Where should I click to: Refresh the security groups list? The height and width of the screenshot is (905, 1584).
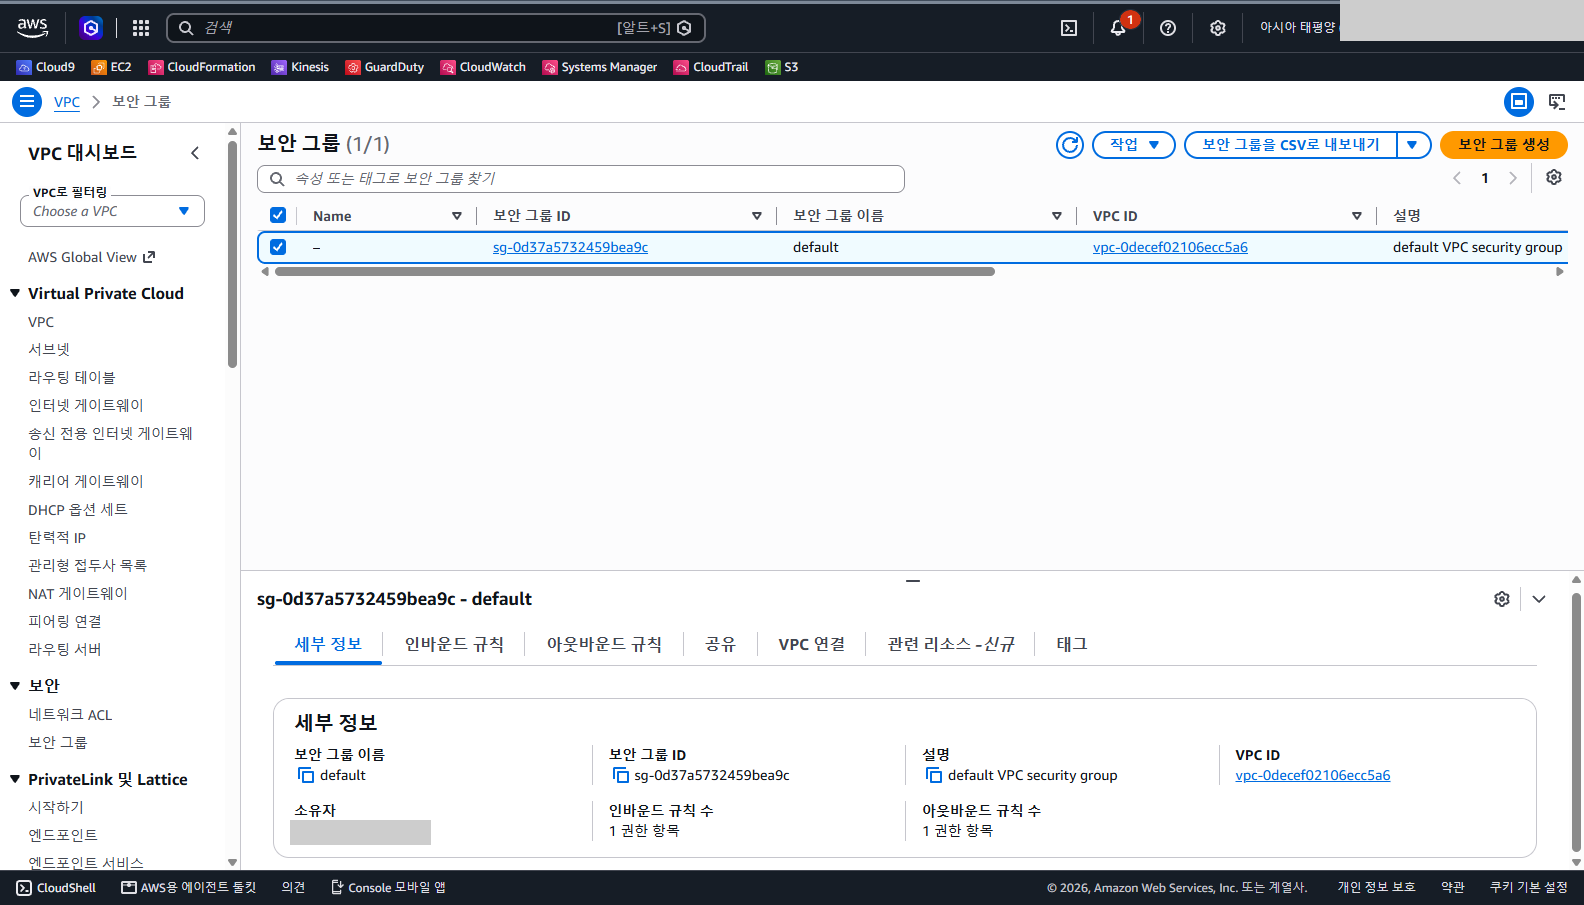pos(1070,145)
